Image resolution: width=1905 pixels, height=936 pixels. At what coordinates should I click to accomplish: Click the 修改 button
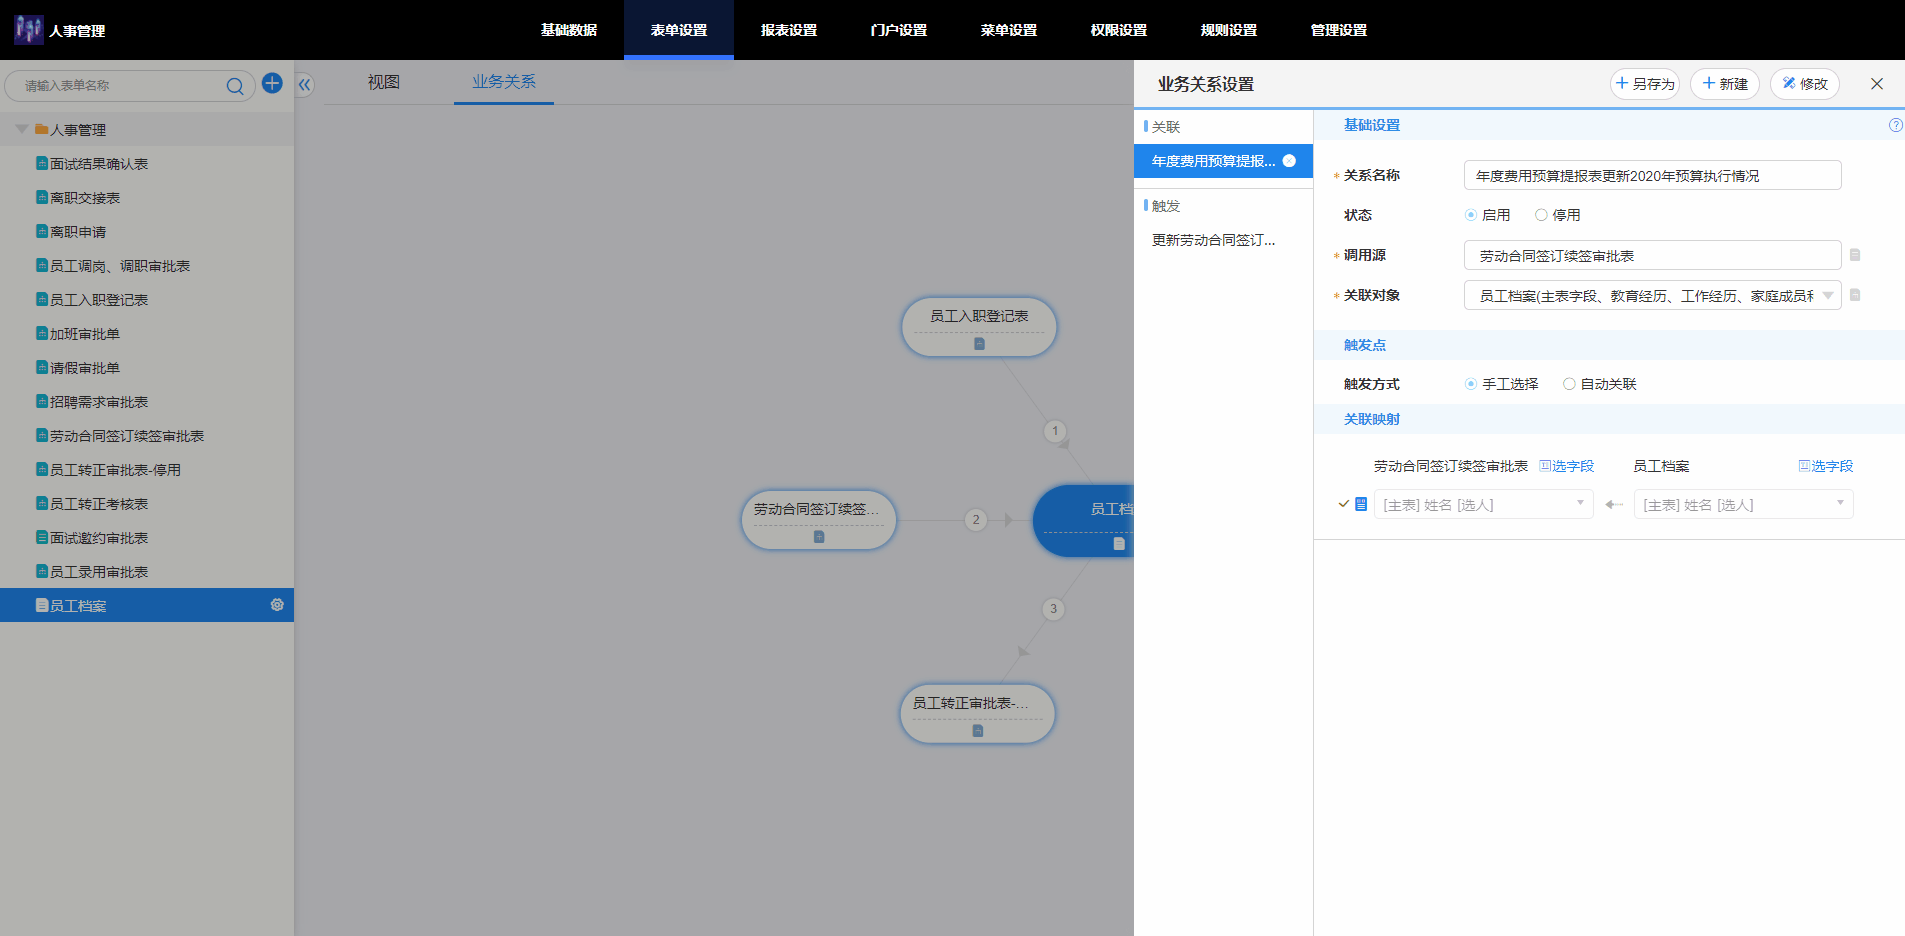1805,84
